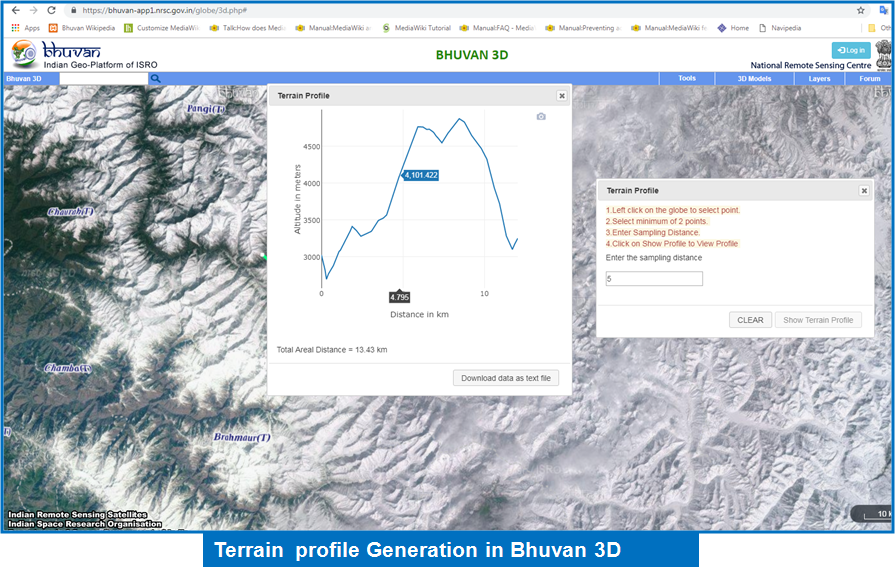Click the Bhuvan search input field
The image size is (895, 568).
[x=103, y=79]
